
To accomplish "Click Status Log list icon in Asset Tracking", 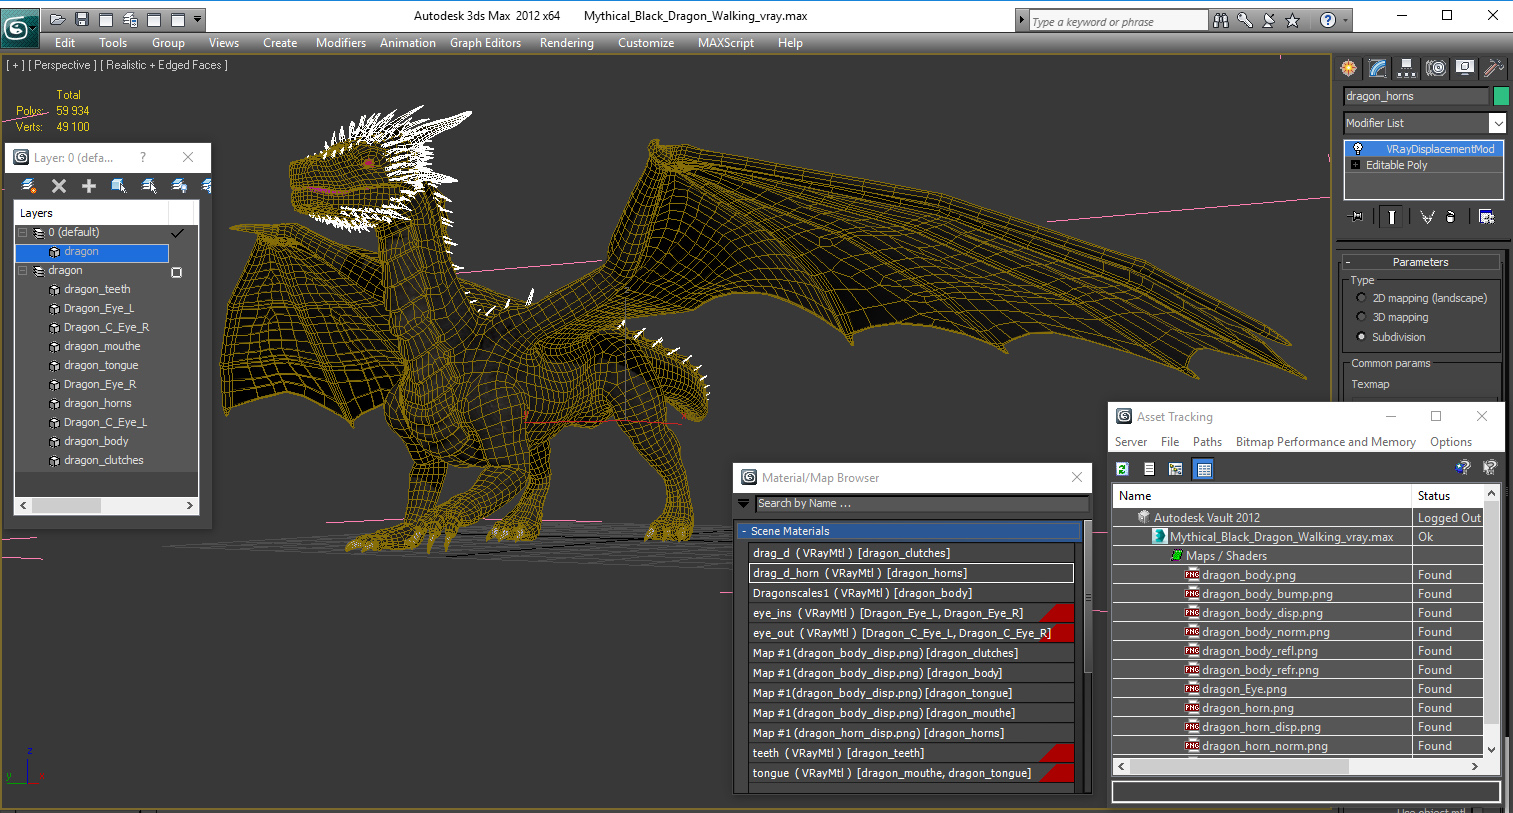I will [1149, 469].
